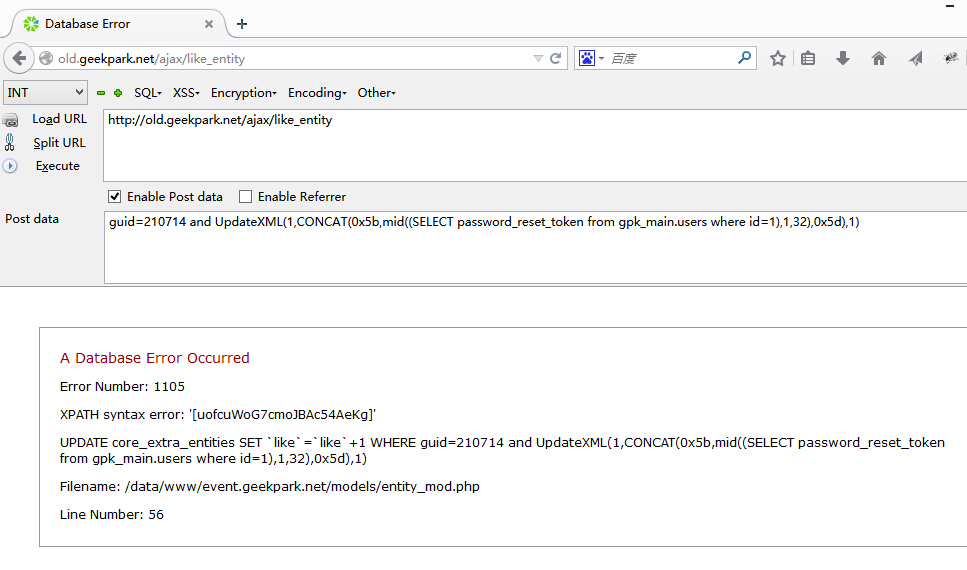Viewport: 967px width, 570px height.
Task: Go back with the browser back arrow
Action: (19, 59)
